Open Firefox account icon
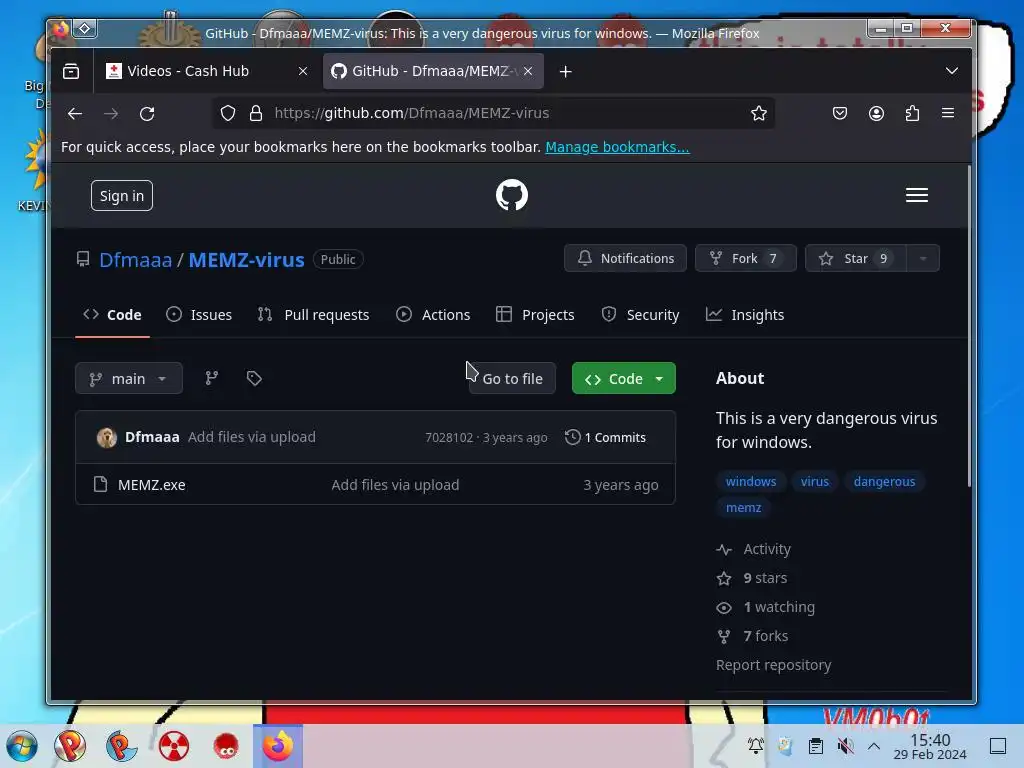The height and width of the screenshot is (768, 1024). click(x=876, y=114)
